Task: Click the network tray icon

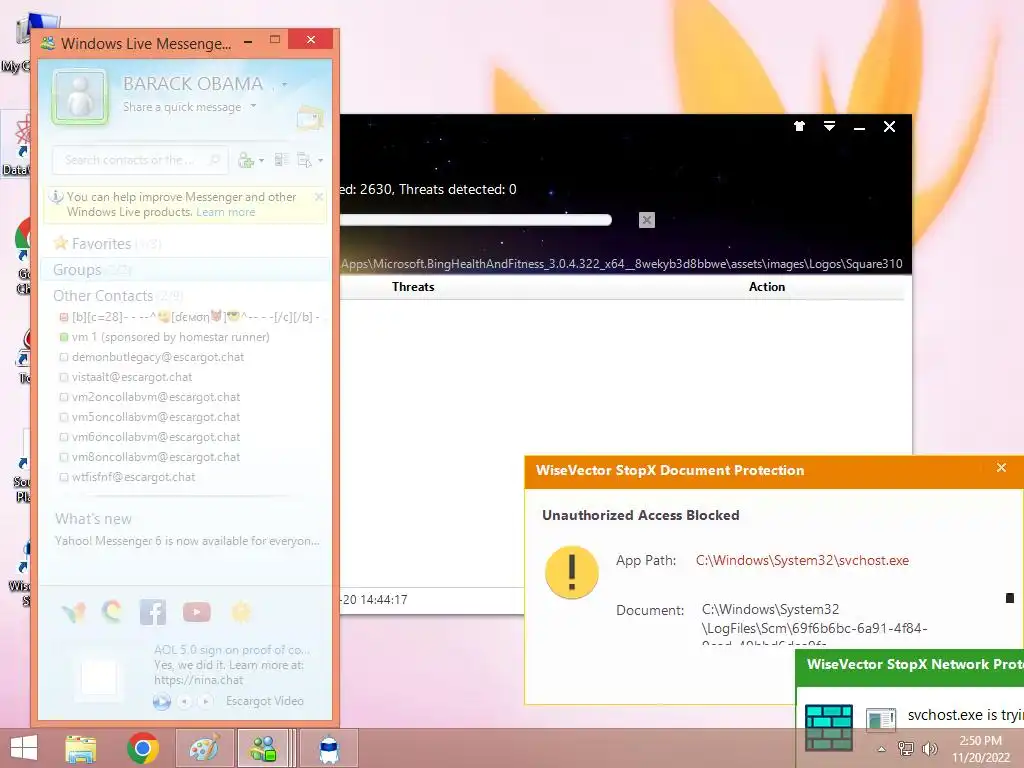Action: pyautogui.click(x=906, y=748)
